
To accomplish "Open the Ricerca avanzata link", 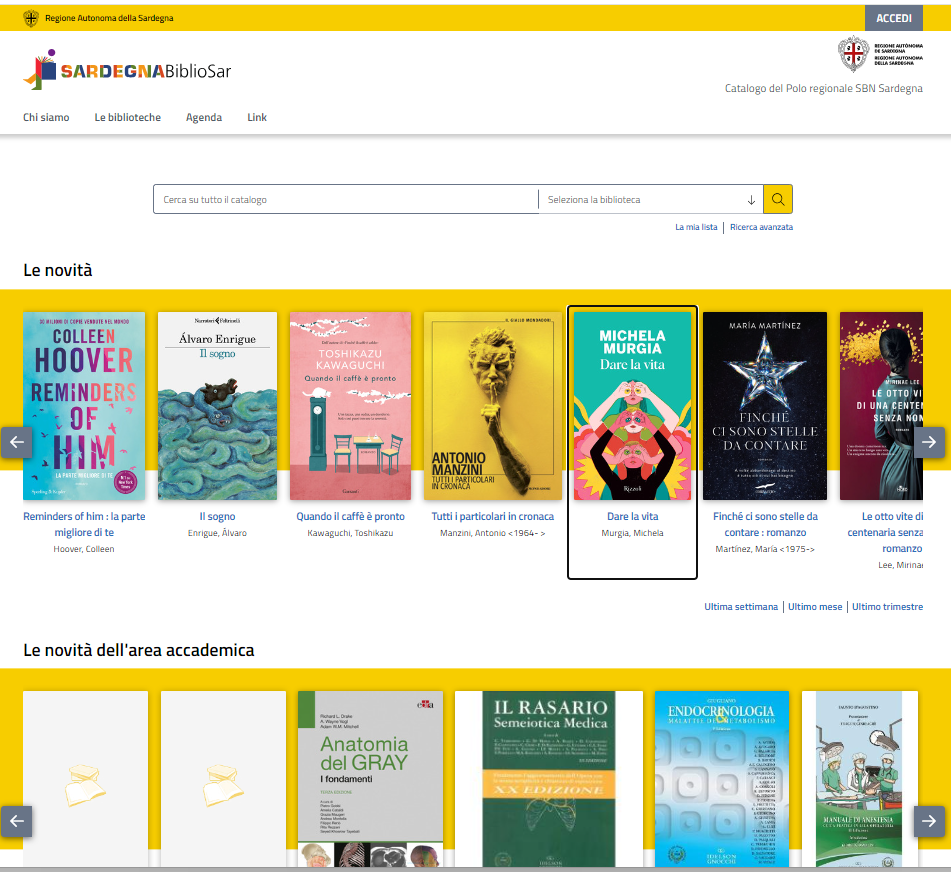I will click(761, 227).
